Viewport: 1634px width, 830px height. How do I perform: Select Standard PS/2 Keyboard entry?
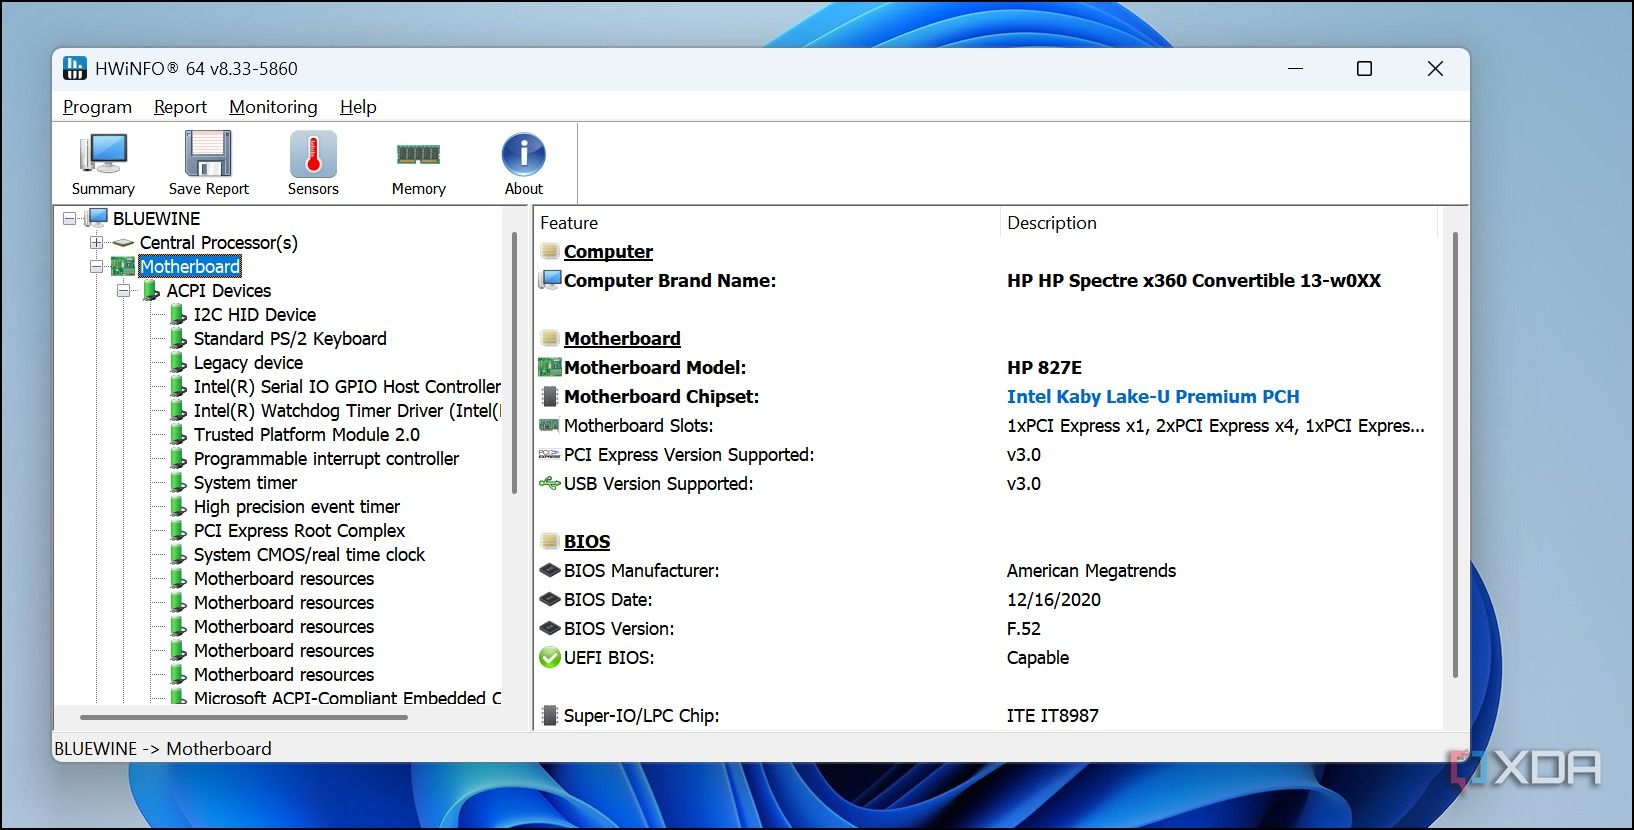(290, 338)
